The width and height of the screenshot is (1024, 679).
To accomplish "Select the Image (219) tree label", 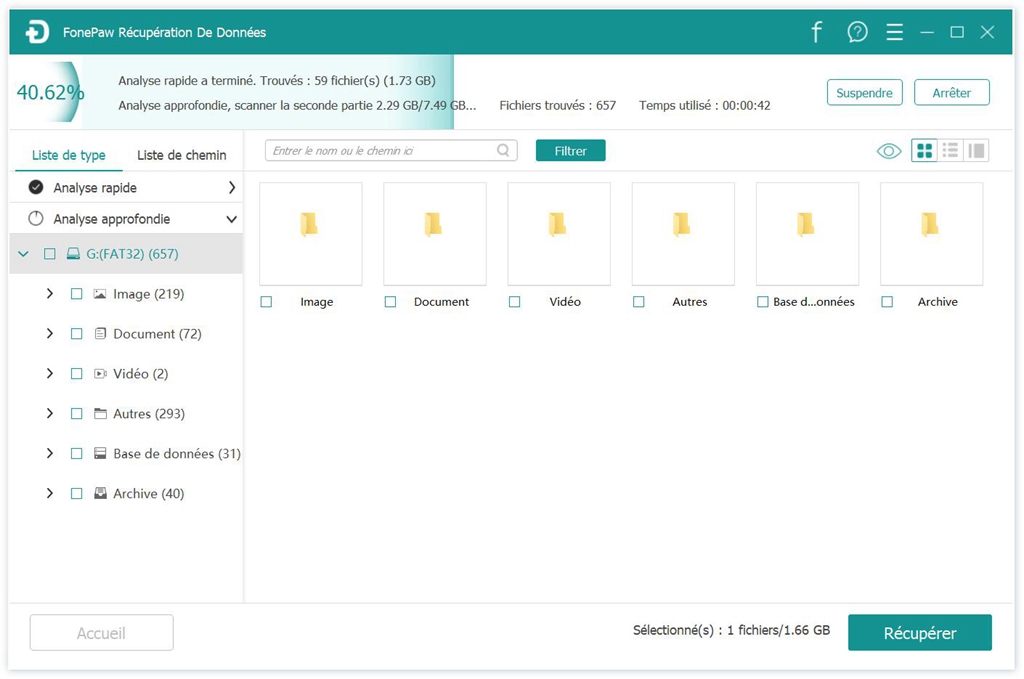I will pos(148,294).
